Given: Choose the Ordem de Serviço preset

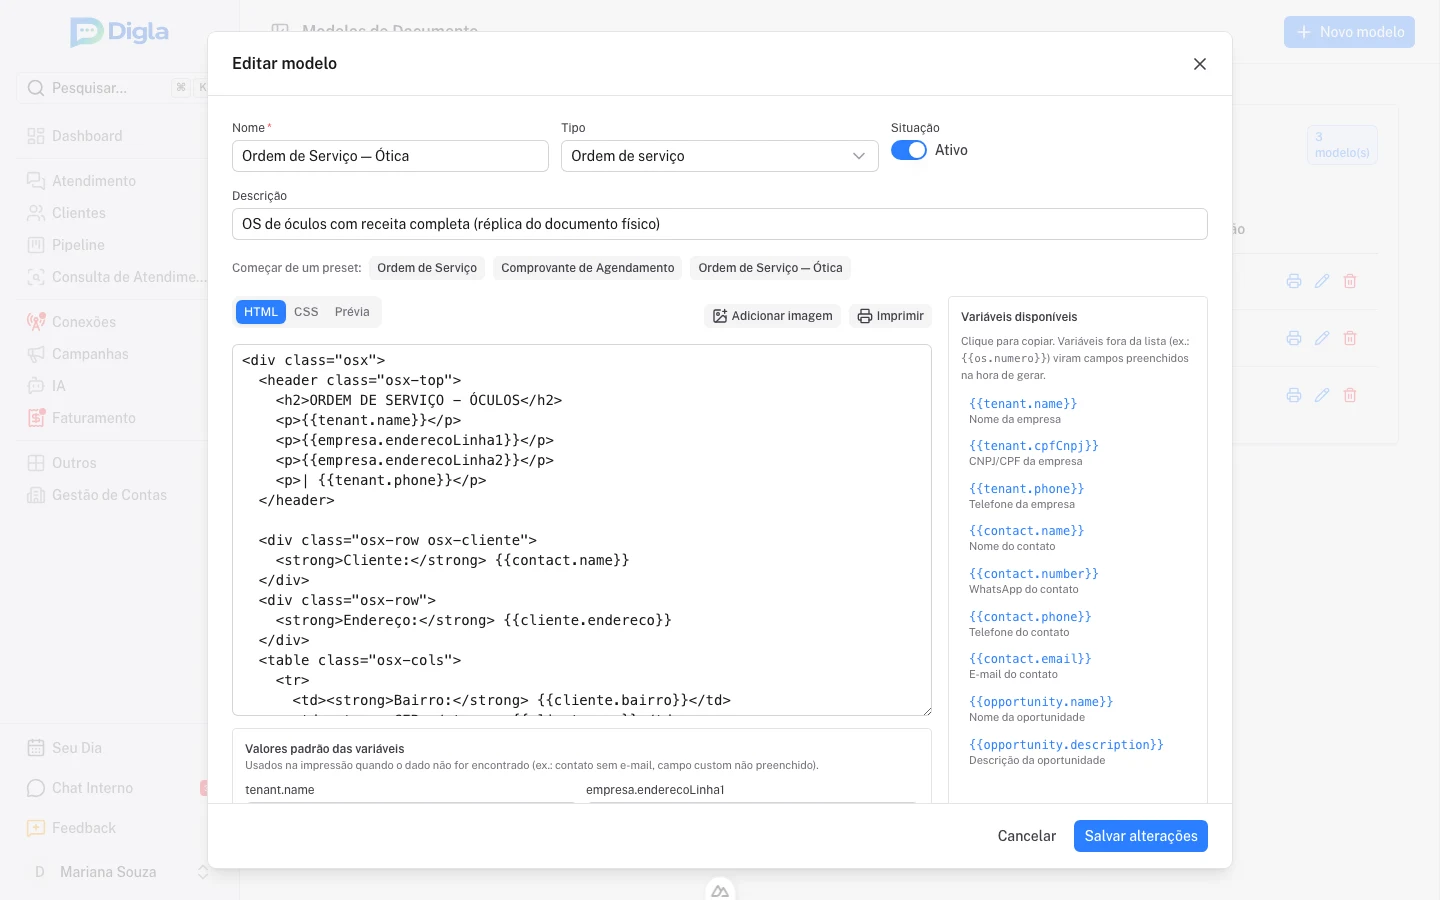Looking at the screenshot, I should (x=427, y=268).
